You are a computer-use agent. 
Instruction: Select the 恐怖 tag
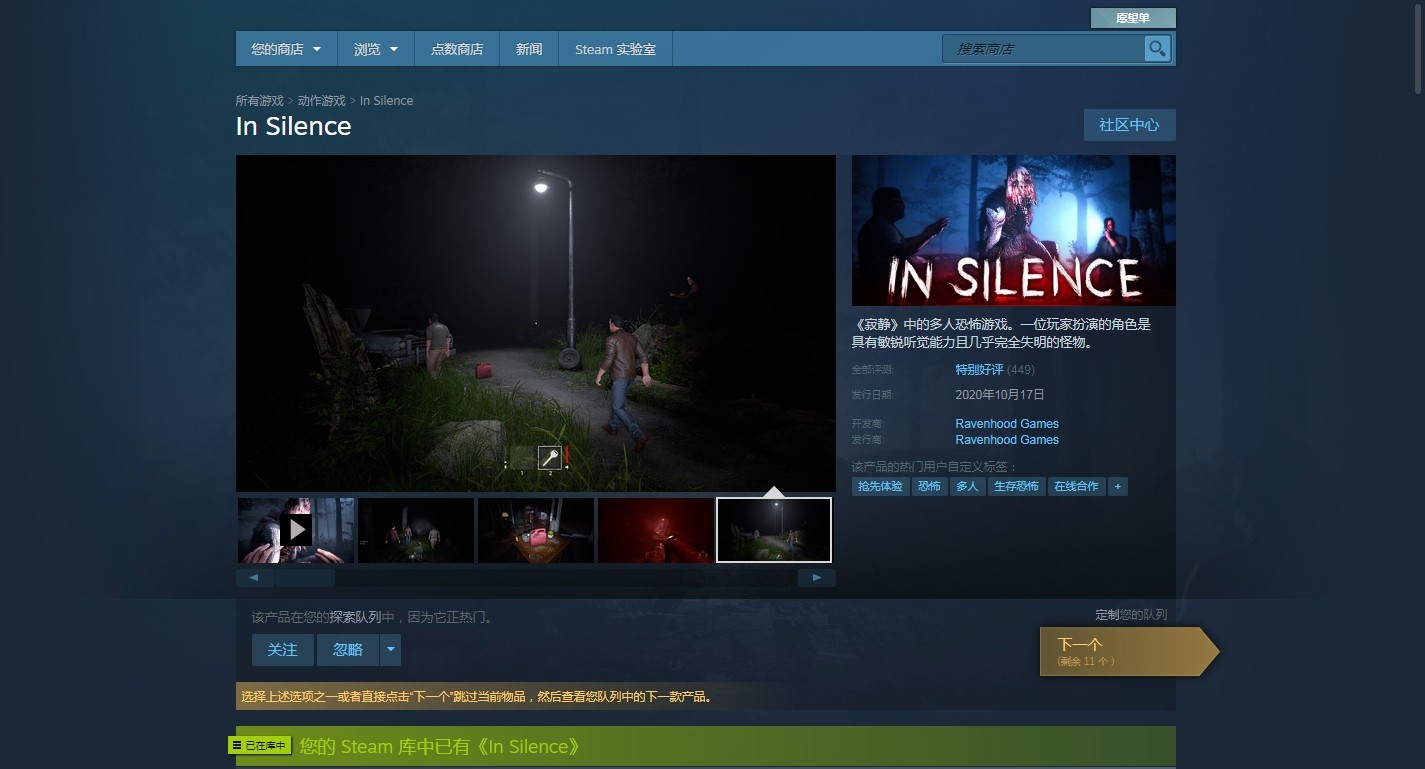click(x=929, y=486)
